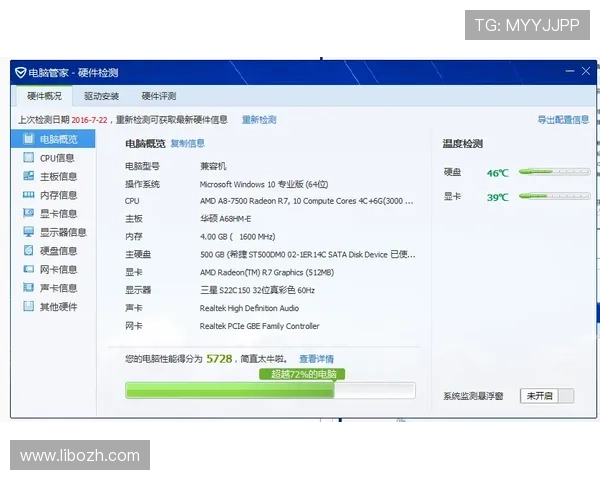
Task: Click the performance score progress bar
Action: pyautogui.click(x=270, y=390)
